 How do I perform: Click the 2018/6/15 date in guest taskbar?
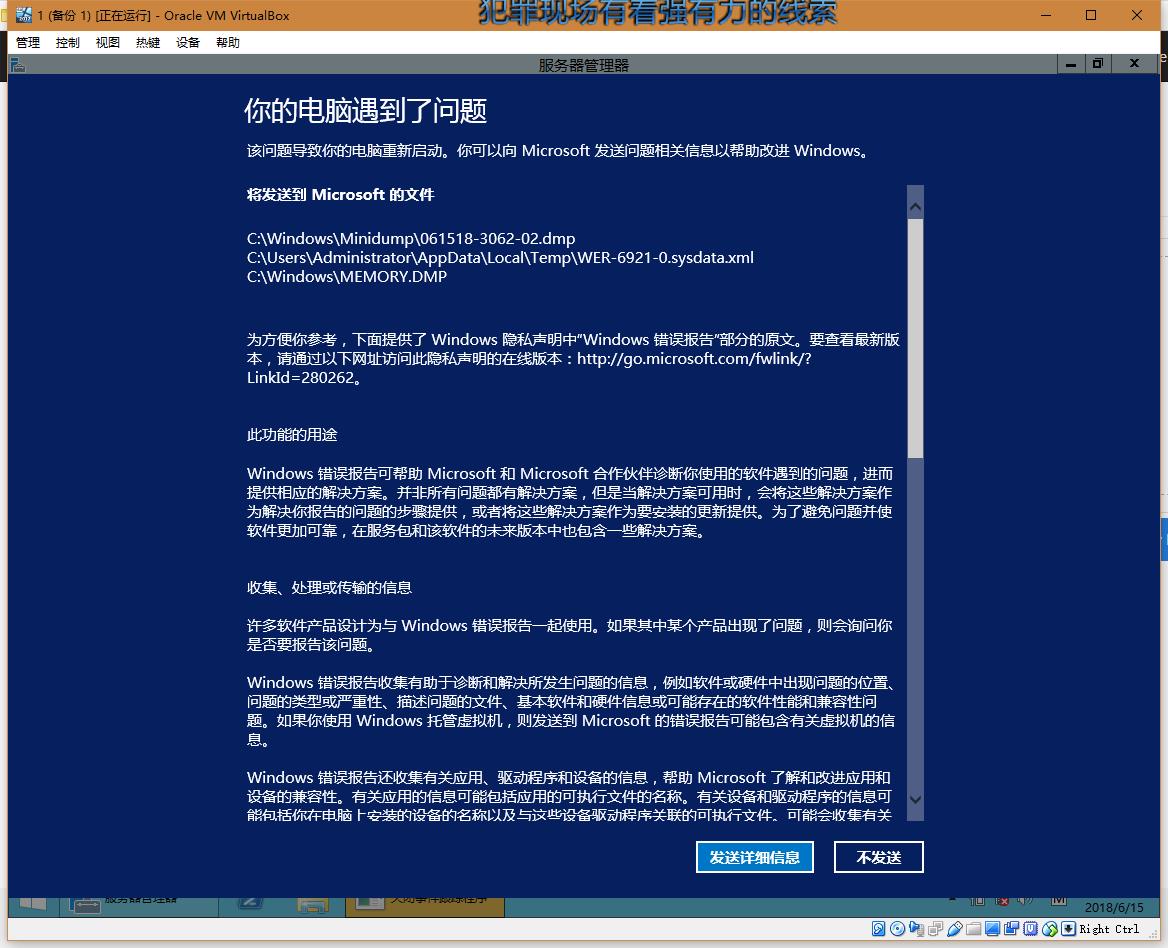pos(1114,907)
